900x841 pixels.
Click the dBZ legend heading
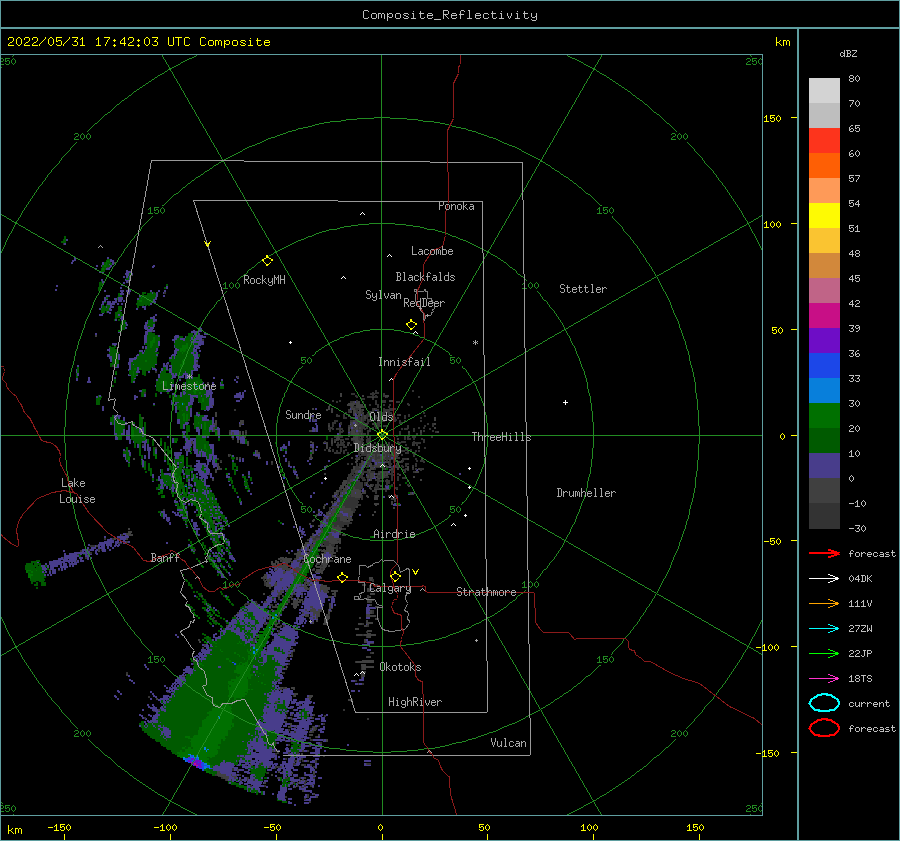click(x=848, y=54)
